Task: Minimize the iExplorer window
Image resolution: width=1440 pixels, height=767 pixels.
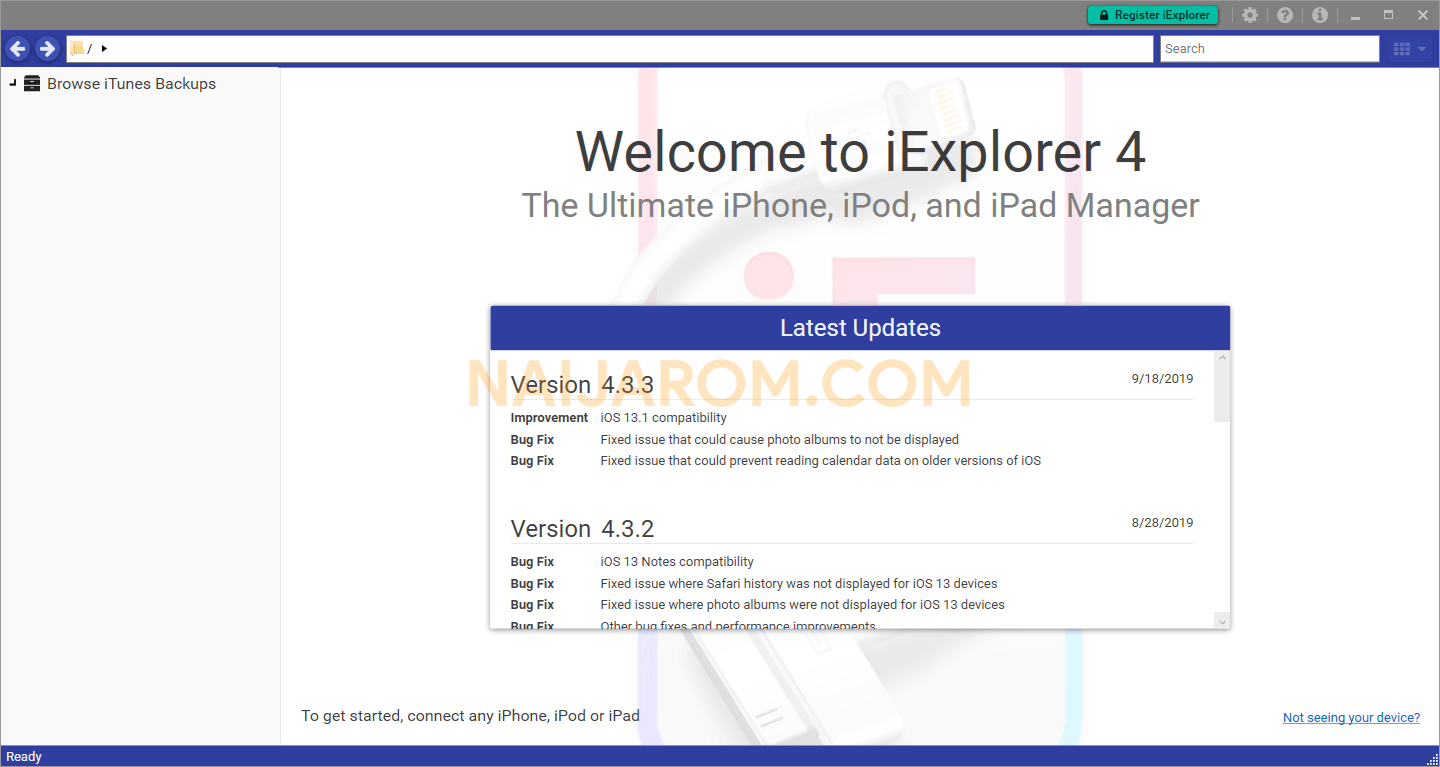Action: pos(1355,15)
